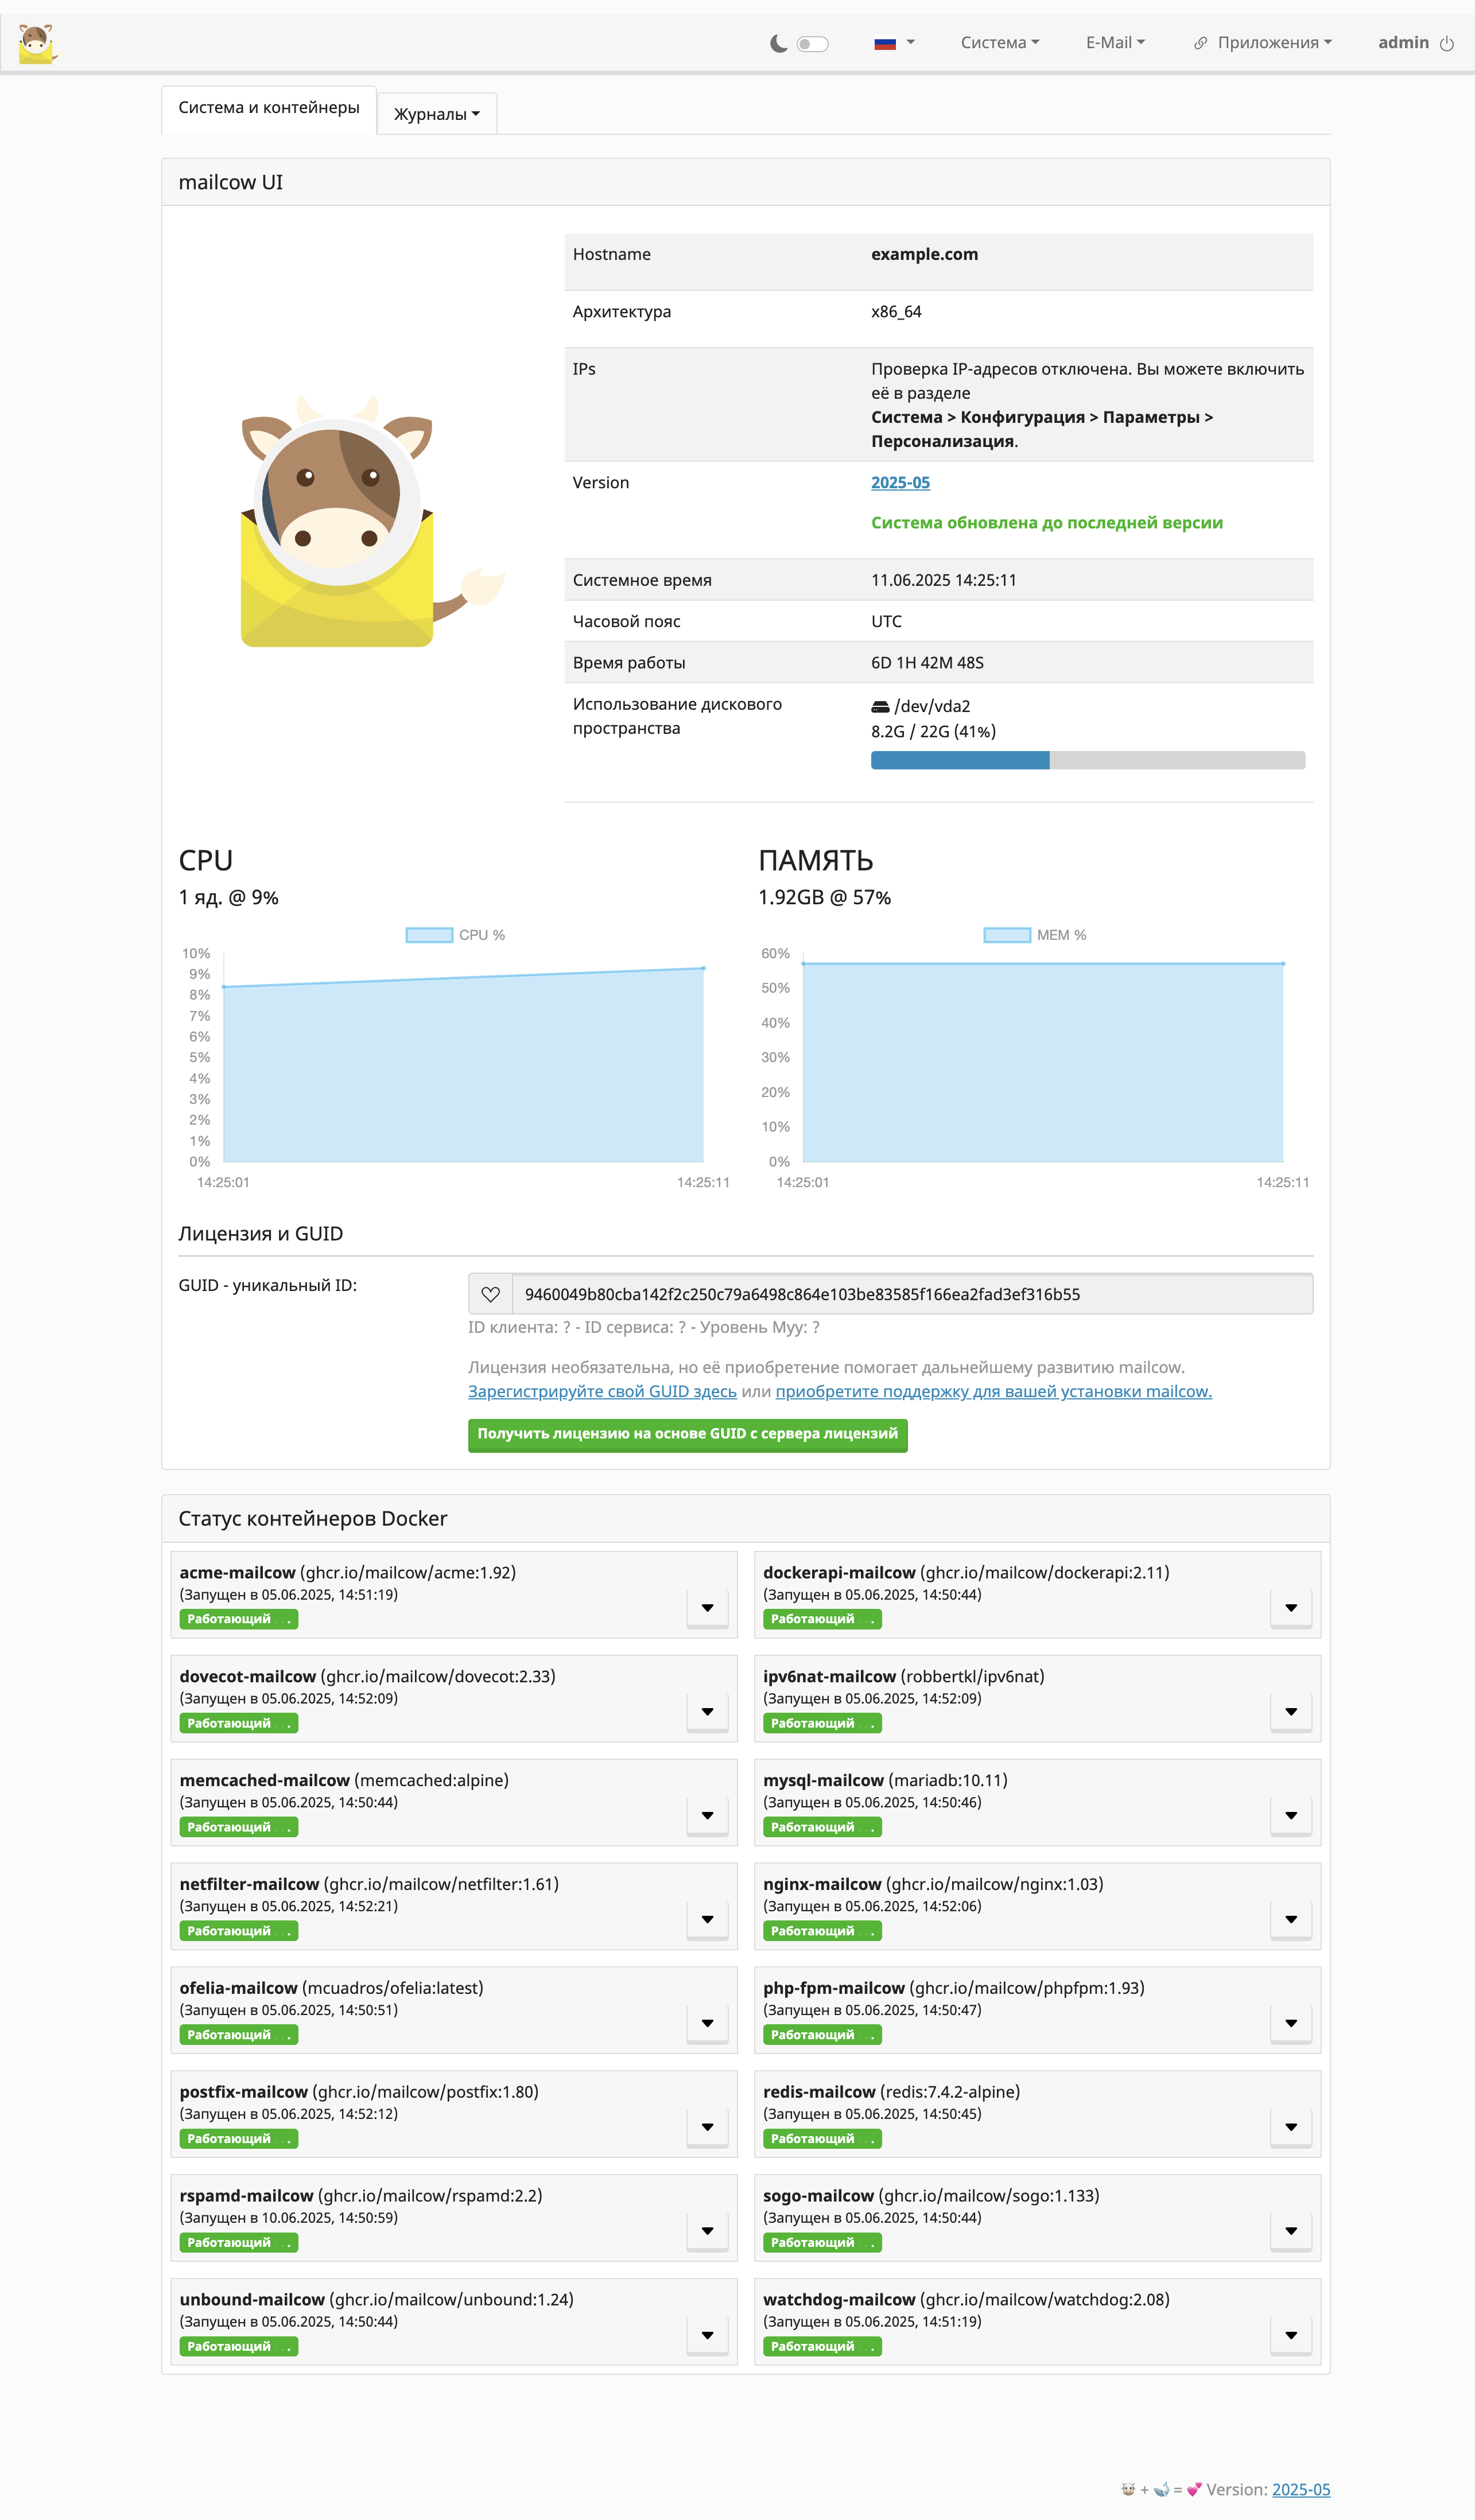Image resolution: width=1475 pixels, height=2520 pixels.
Task: Click the system time 11.06.2025 14:25:11
Action: coord(943,580)
